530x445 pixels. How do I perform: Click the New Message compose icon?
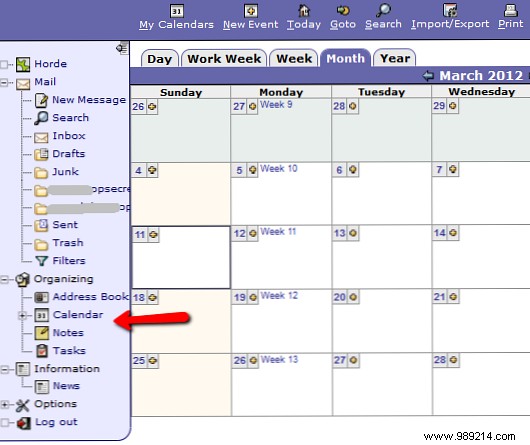41,100
